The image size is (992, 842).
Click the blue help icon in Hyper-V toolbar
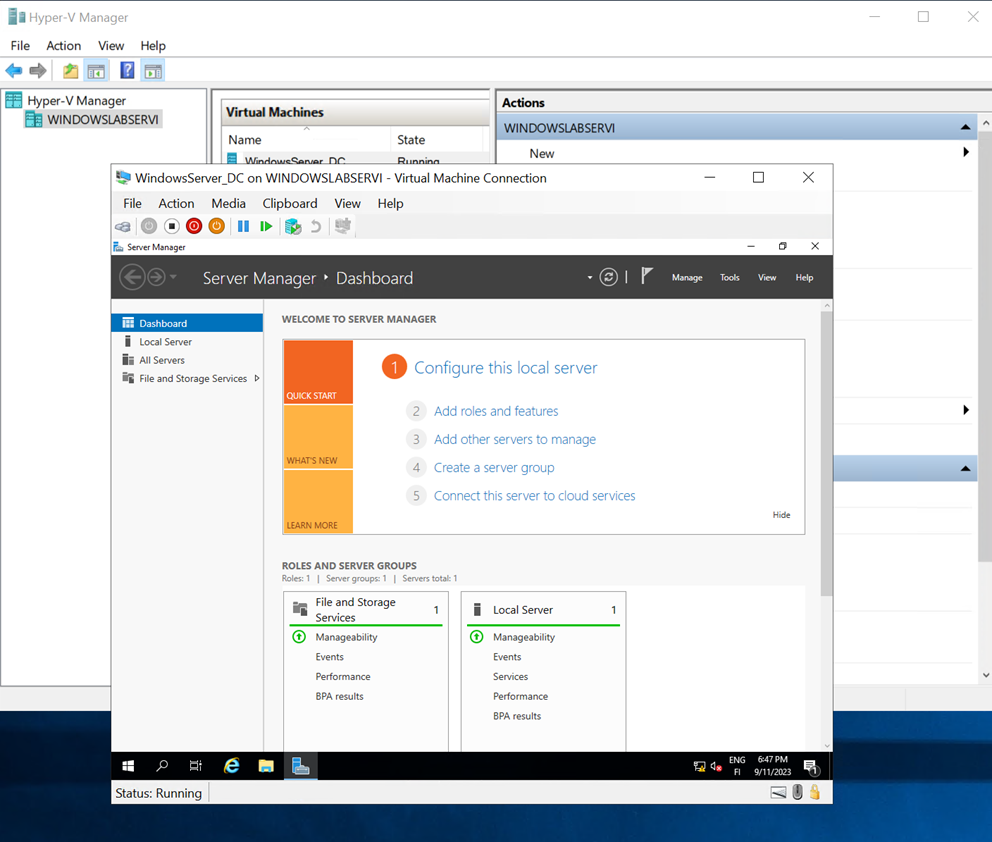click(127, 71)
